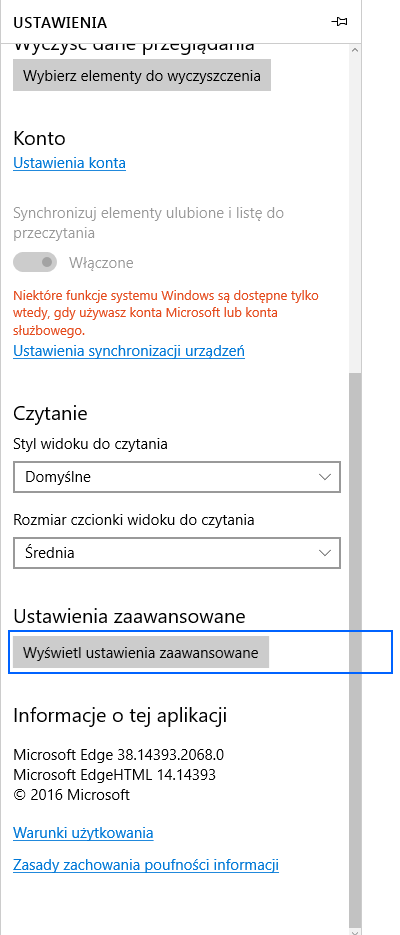Screen dimensions: 400x935
Task: Click the Microsoft Edge version text
Action: [119, 756]
